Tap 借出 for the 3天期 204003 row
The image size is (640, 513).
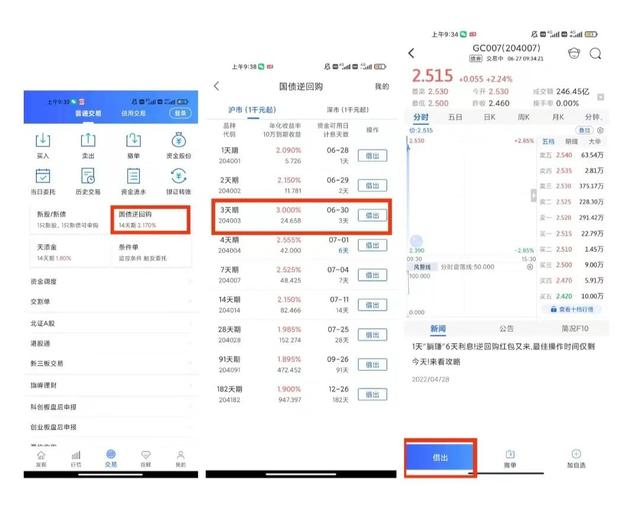tap(372, 215)
